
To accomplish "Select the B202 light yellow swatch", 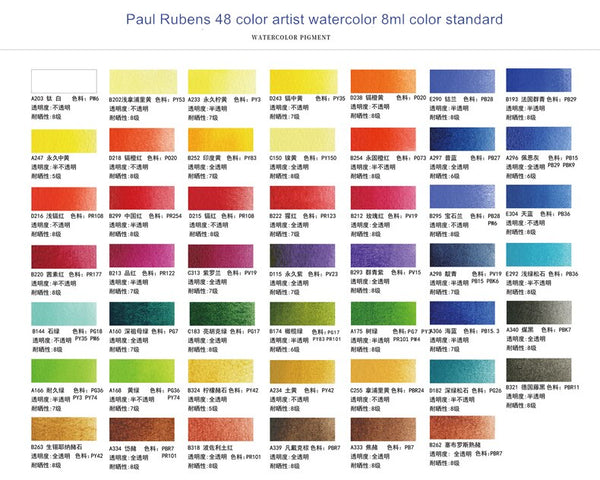I will tap(136, 81).
